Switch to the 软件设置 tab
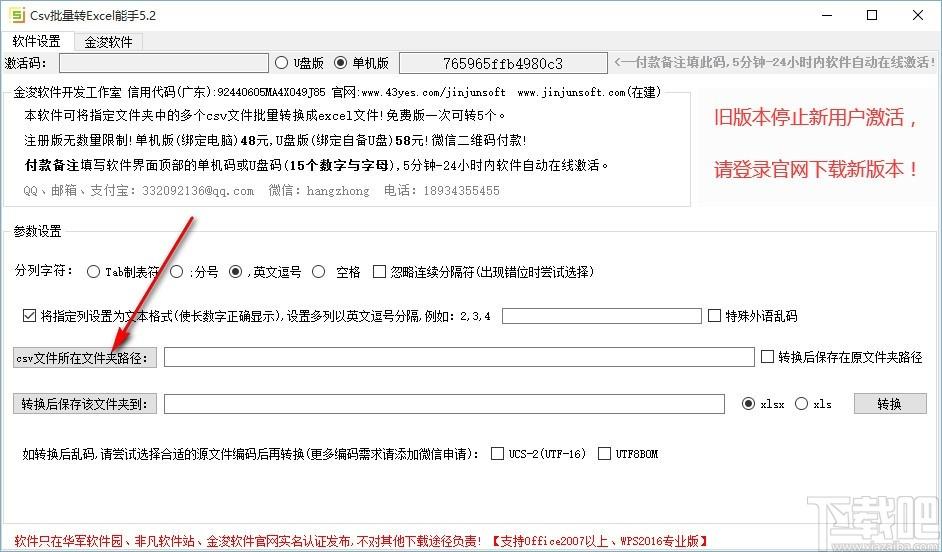Viewport: 942px width, 552px height. click(x=37, y=41)
